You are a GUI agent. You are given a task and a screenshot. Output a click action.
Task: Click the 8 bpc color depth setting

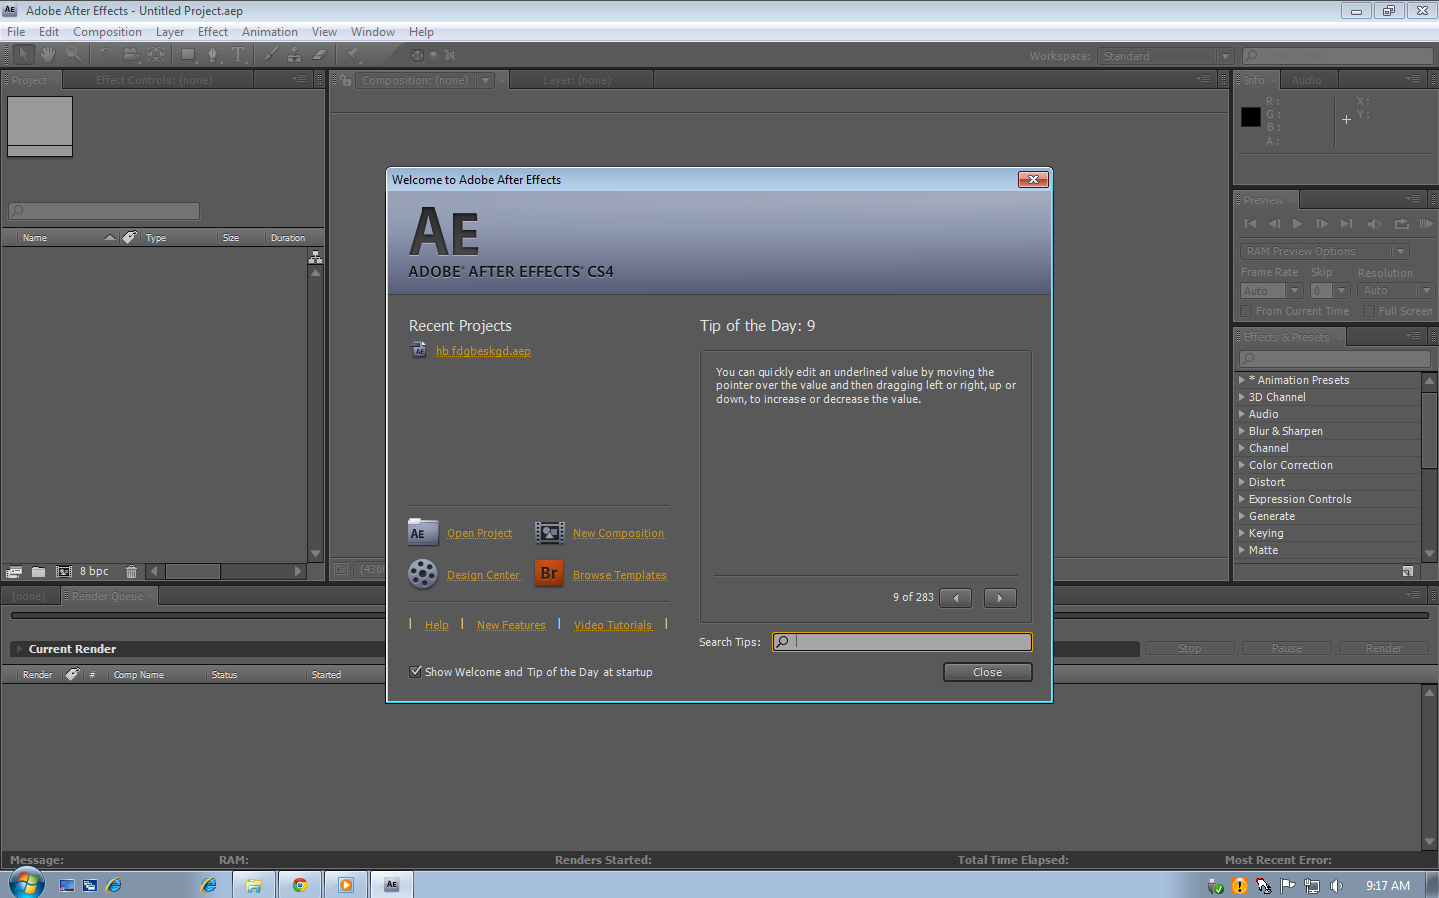94,572
